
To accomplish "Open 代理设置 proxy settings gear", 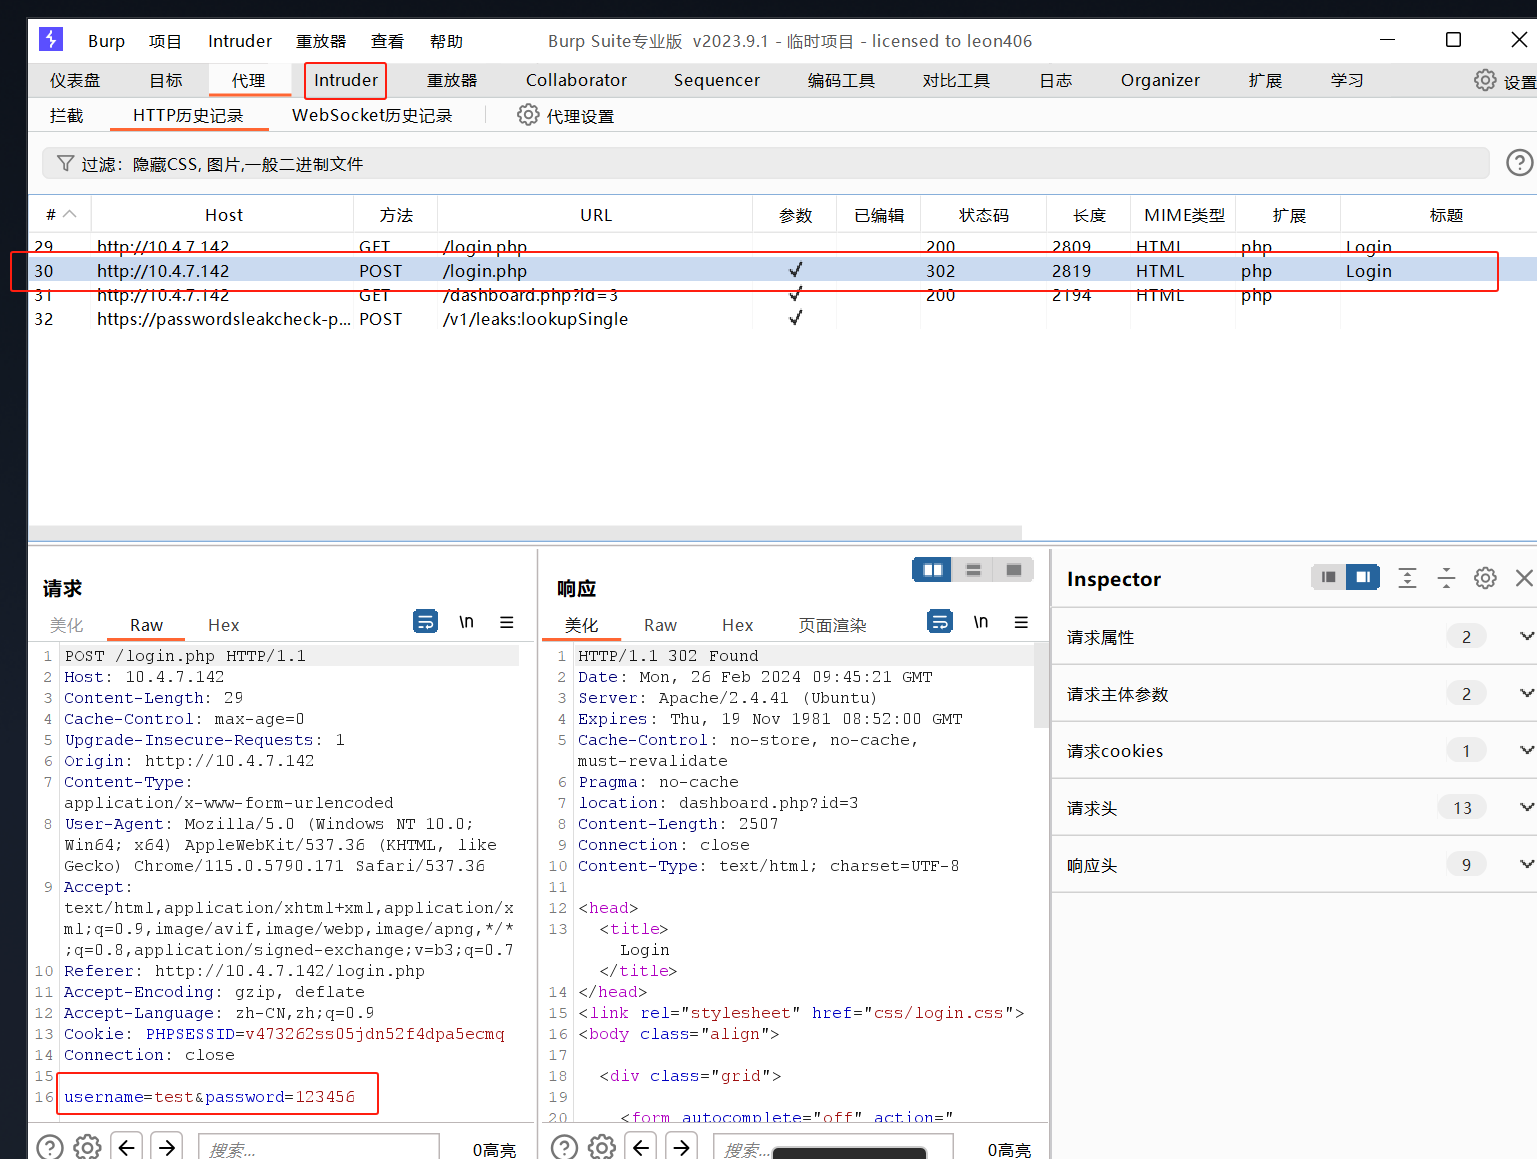I will point(528,115).
